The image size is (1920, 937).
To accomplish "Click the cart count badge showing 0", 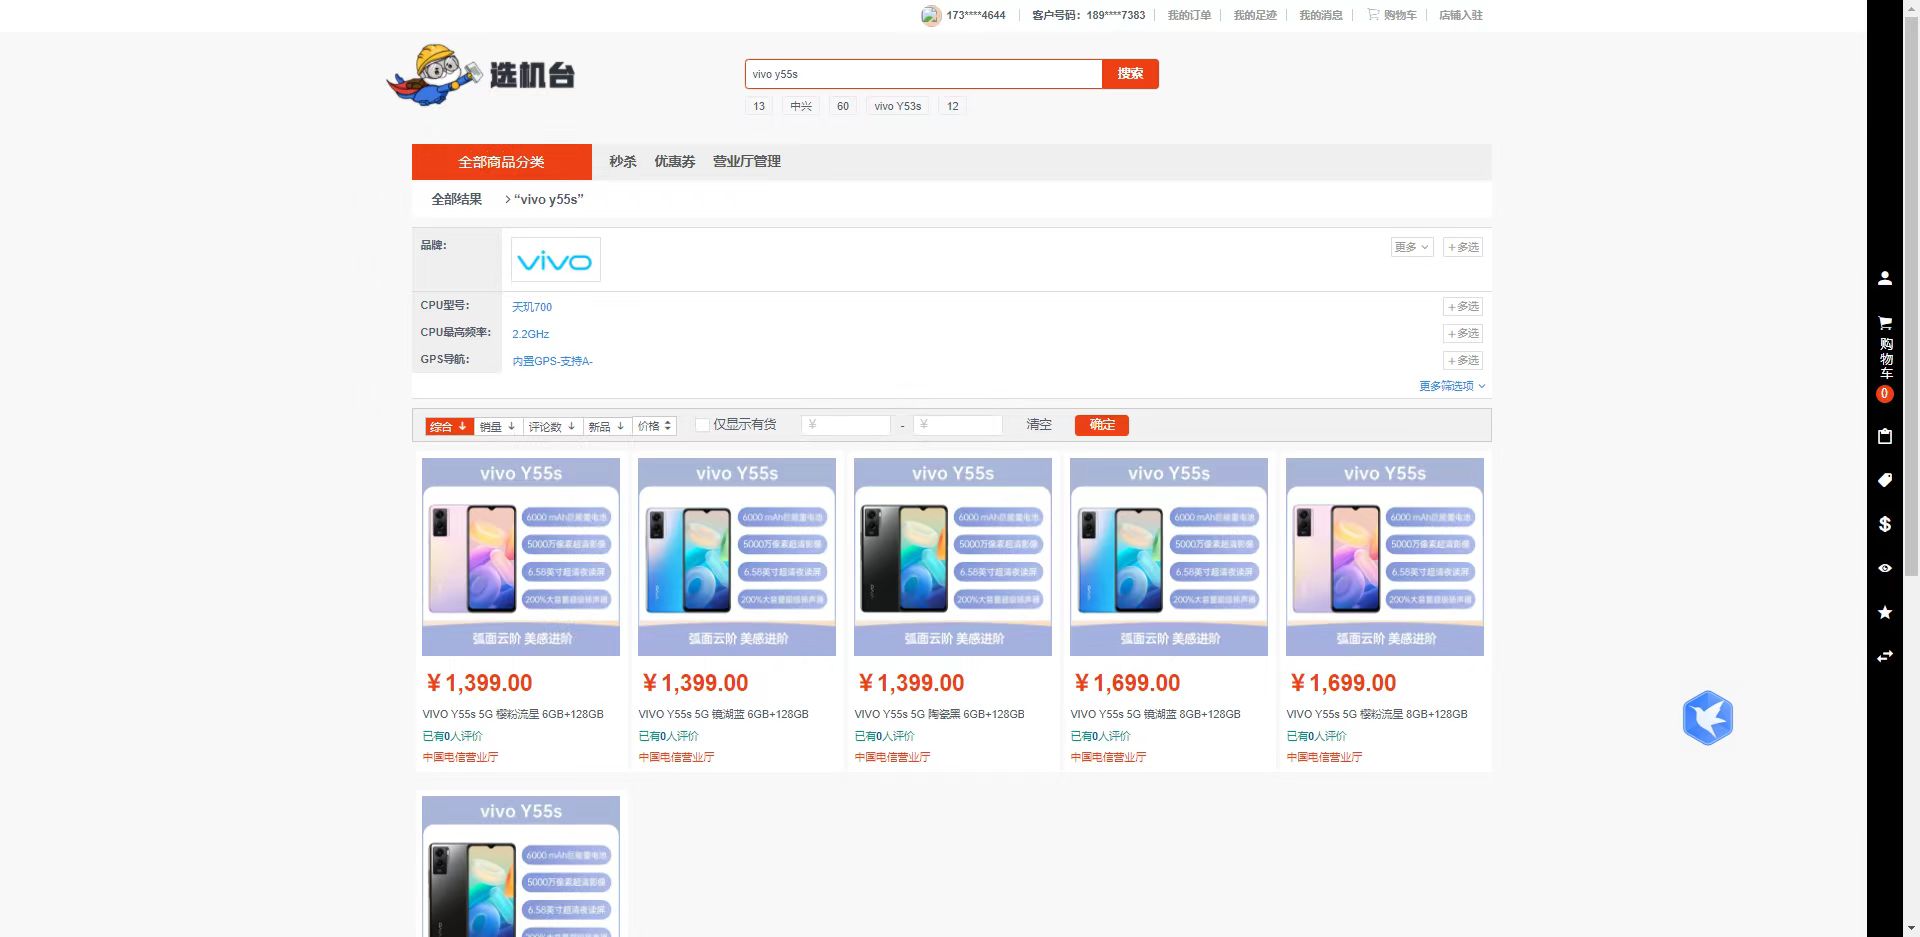I will tap(1885, 394).
